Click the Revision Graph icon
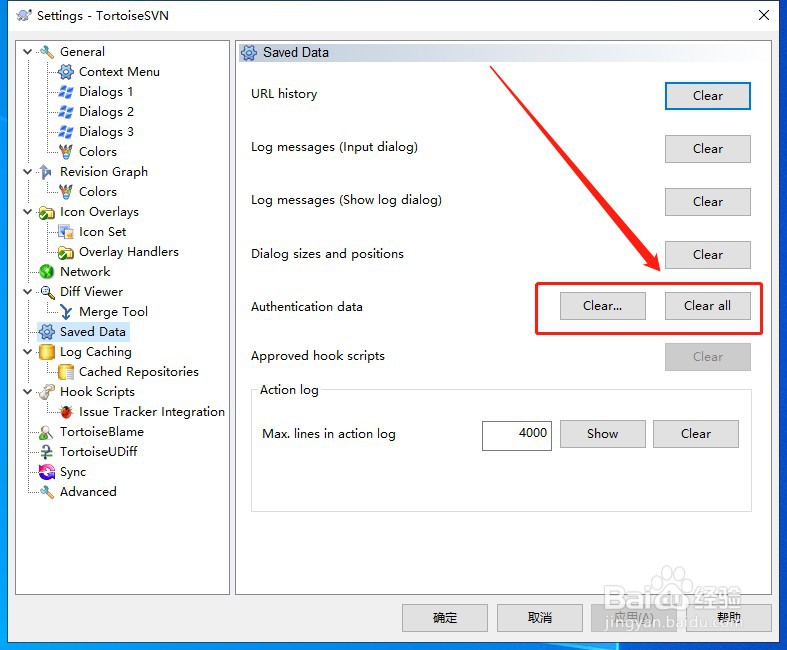787x650 pixels. pos(46,172)
